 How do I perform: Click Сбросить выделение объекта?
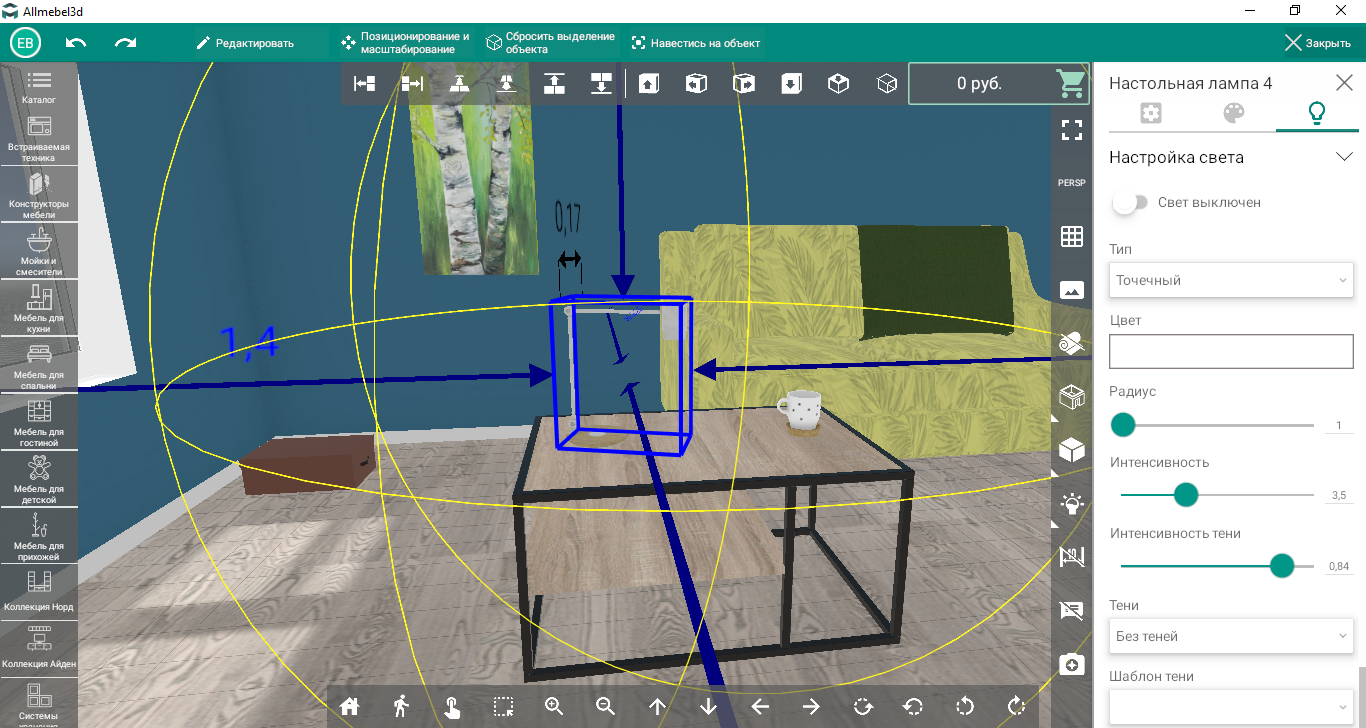click(551, 43)
